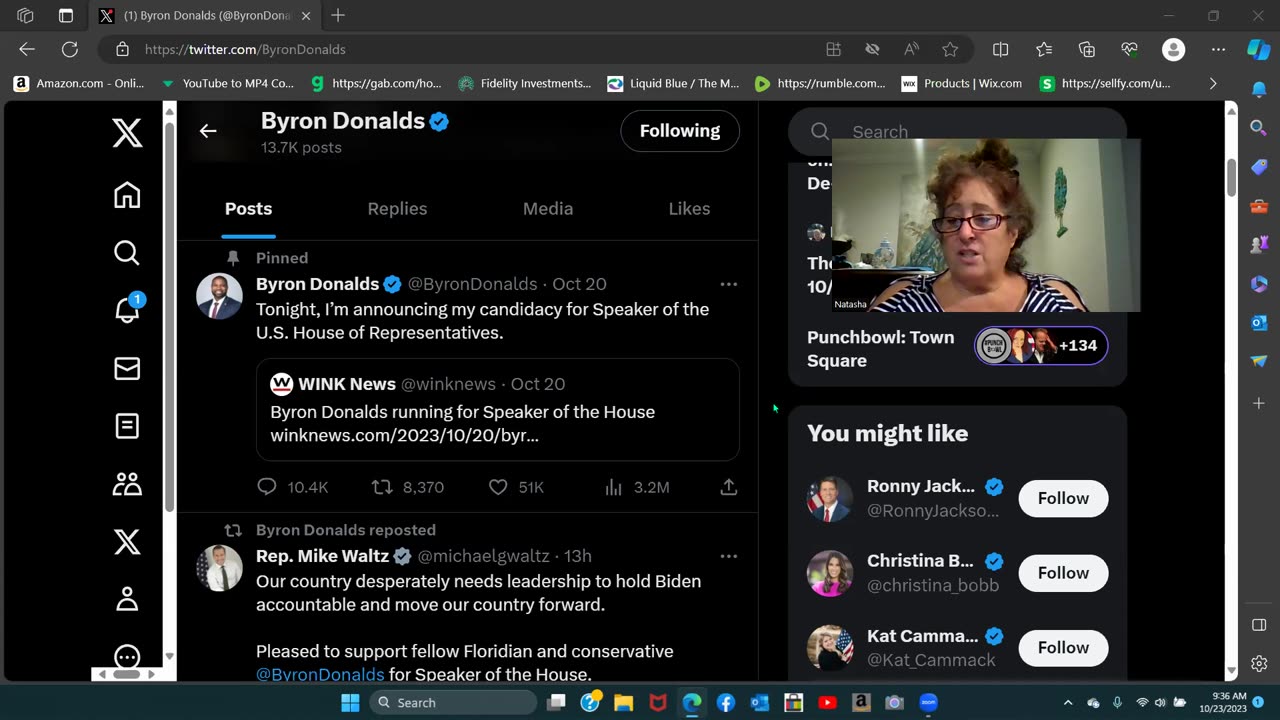Image resolution: width=1280 pixels, height=720 pixels.
Task: Click Edge sidebar search icon
Action: (1259, 127)
